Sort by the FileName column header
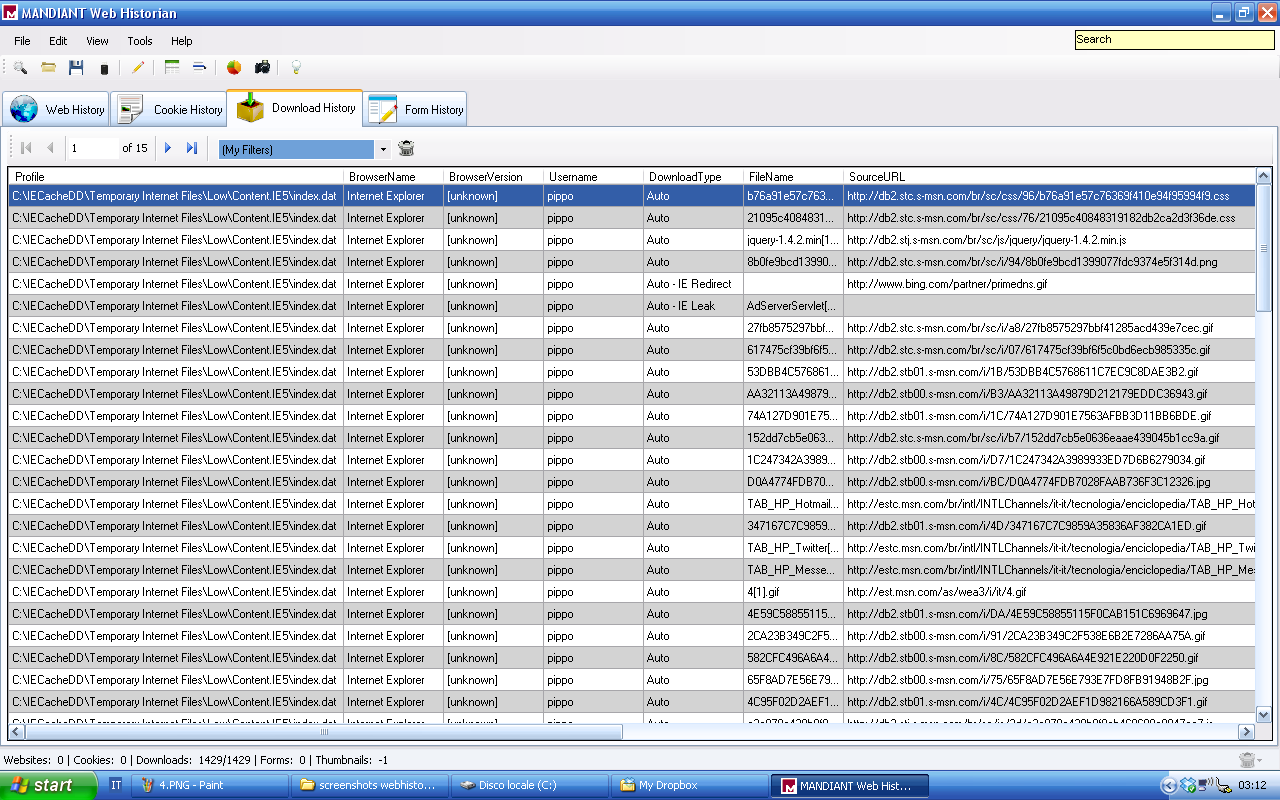1280x800 pixels. [793, 177]
